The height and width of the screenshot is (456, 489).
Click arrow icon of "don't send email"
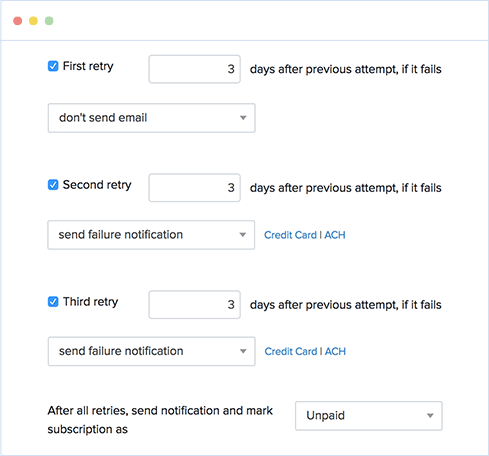tap(243, 118)
